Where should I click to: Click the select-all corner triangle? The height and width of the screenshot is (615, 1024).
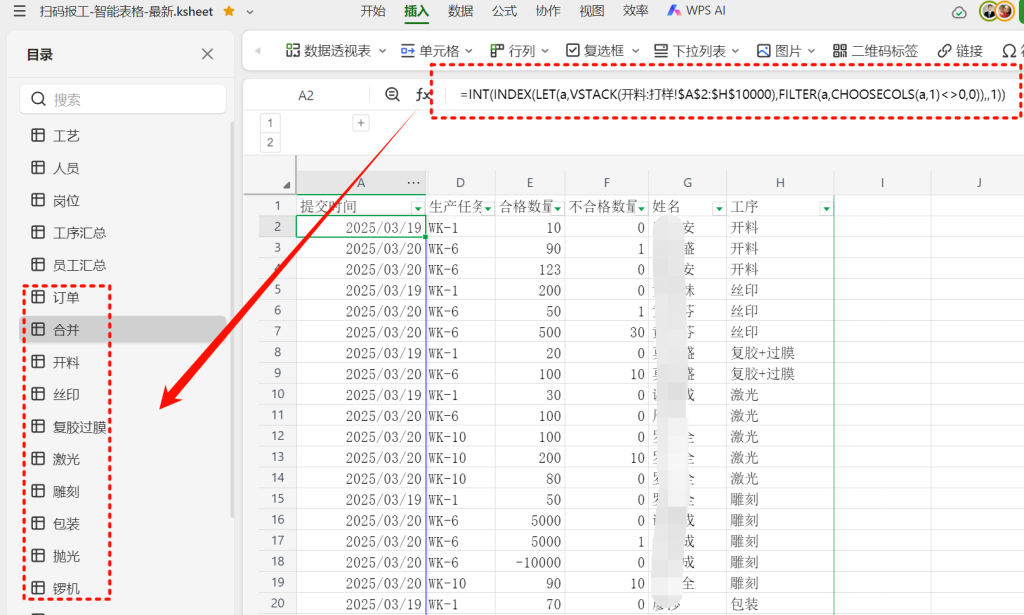286,184
